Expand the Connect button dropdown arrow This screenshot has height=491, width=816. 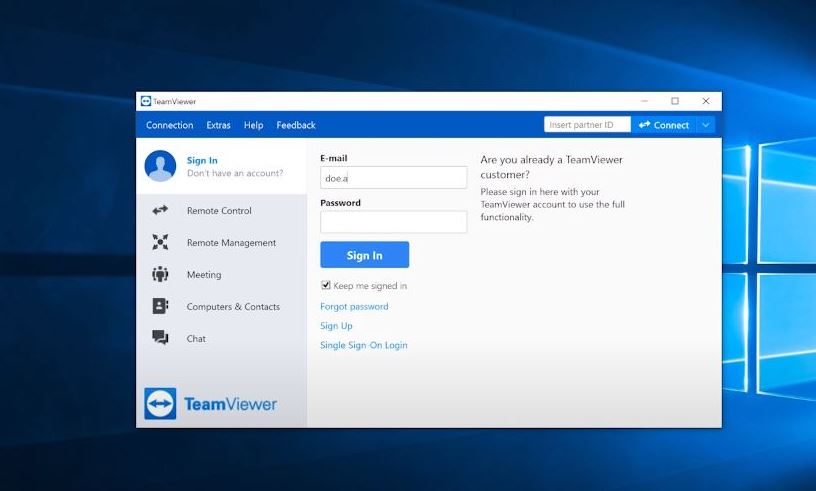tap(706, 125)
